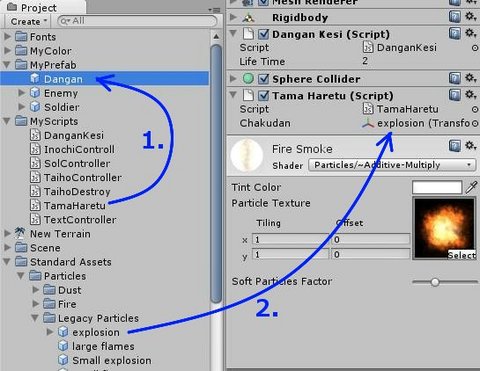Expand the Fonts folder arrow
Viewport: 480px width, 371px height.
point(8,36)
